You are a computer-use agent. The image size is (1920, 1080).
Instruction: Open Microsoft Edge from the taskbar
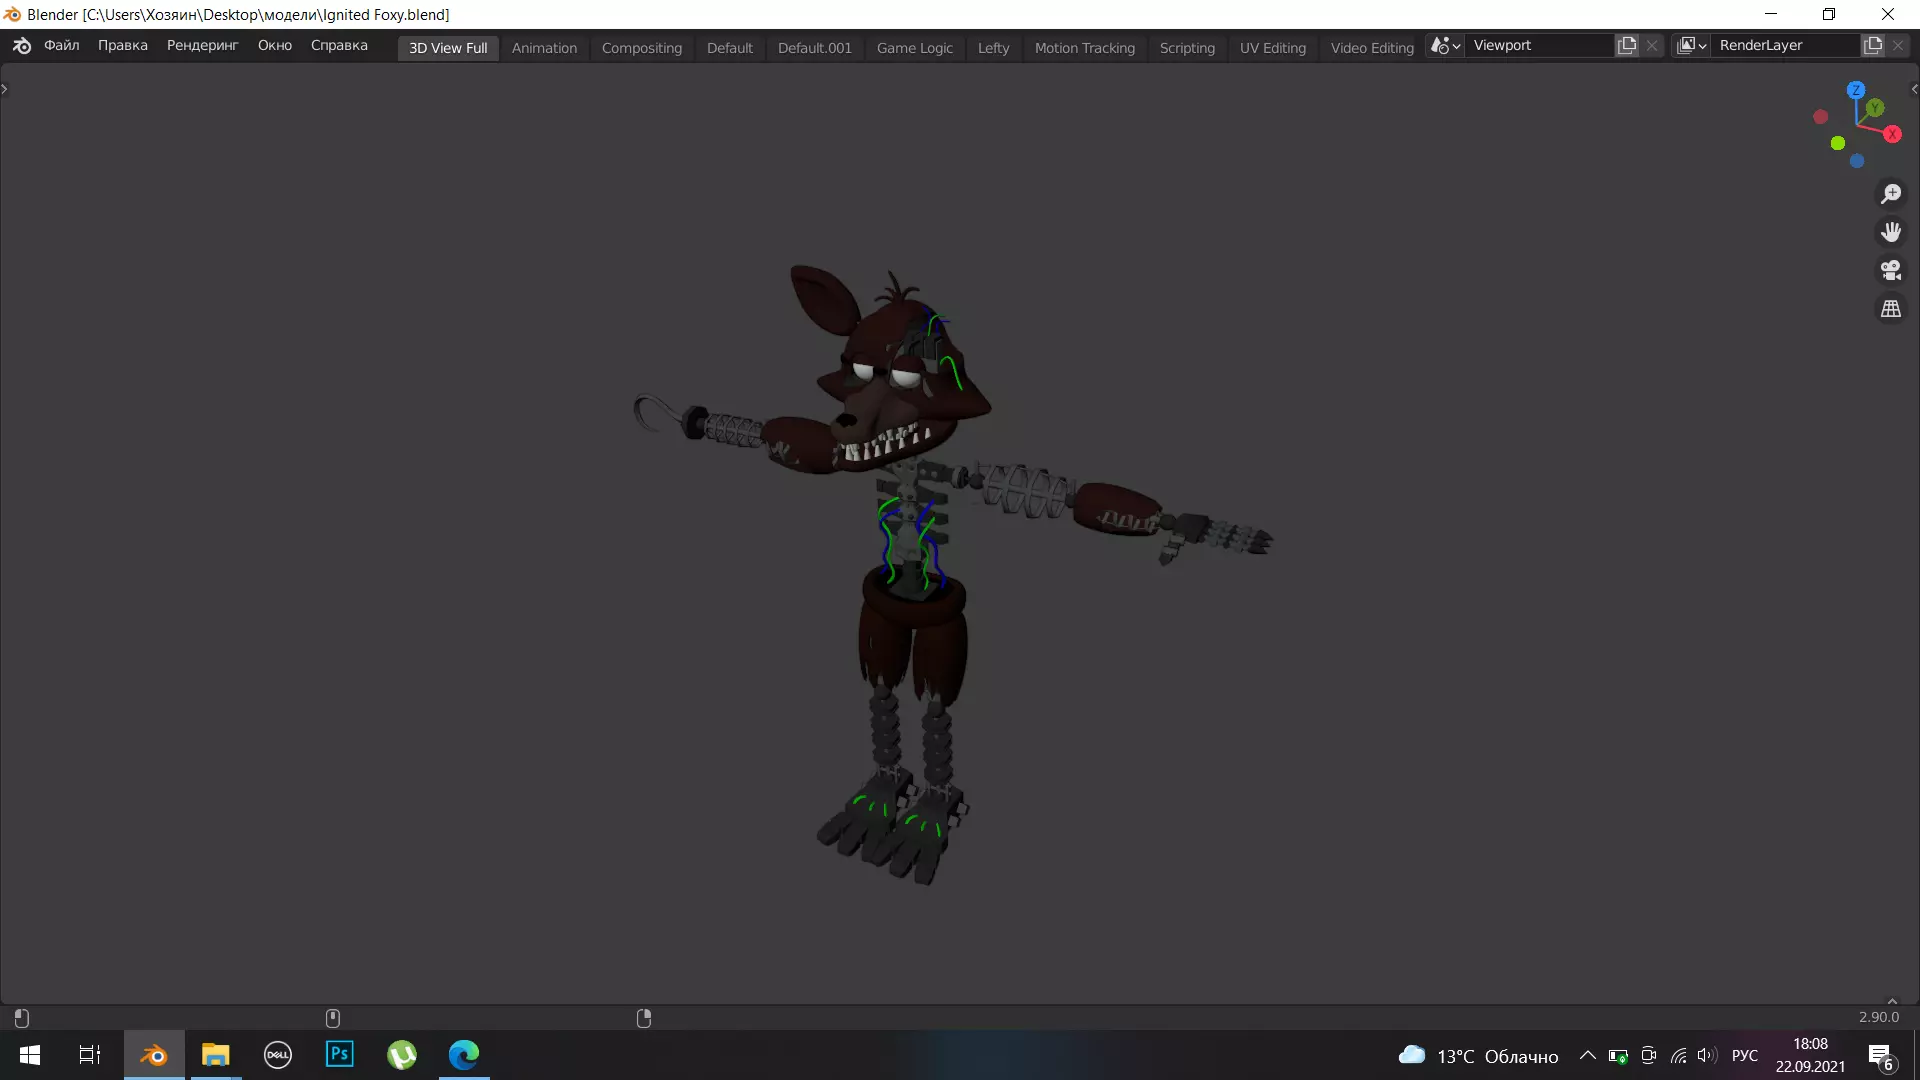point(464,1055)
